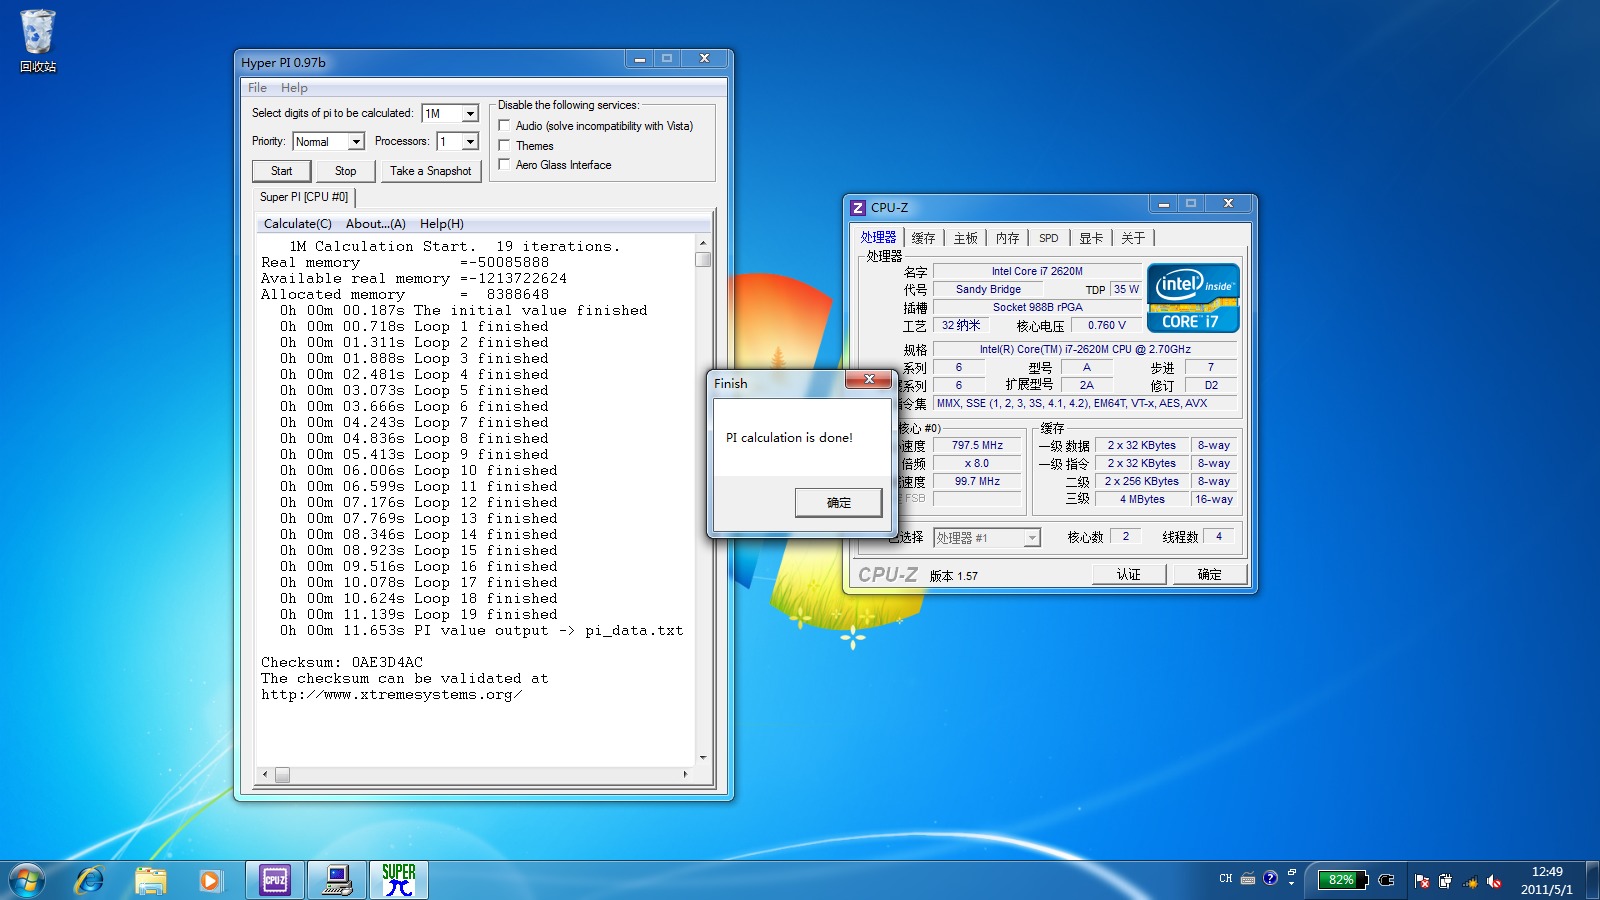Click the horizontal scrollbar left arrow
1600x900 pixels.
click(265, 774)
